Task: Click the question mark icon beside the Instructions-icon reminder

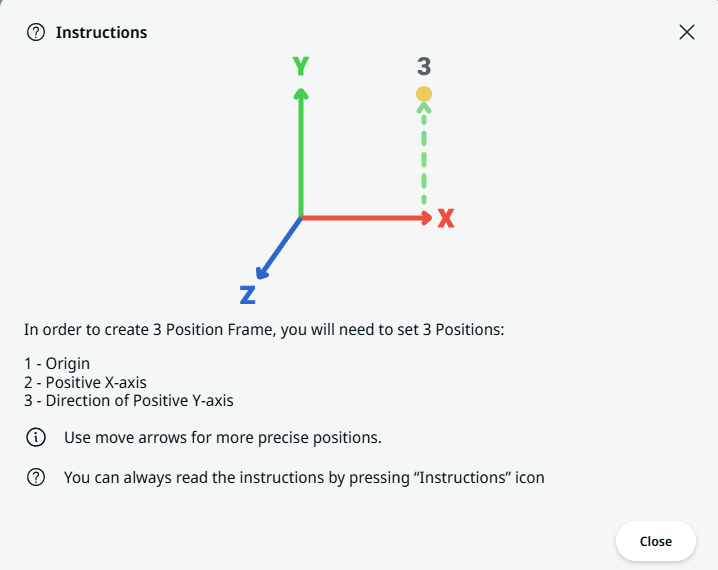Action: coord(36,477)
